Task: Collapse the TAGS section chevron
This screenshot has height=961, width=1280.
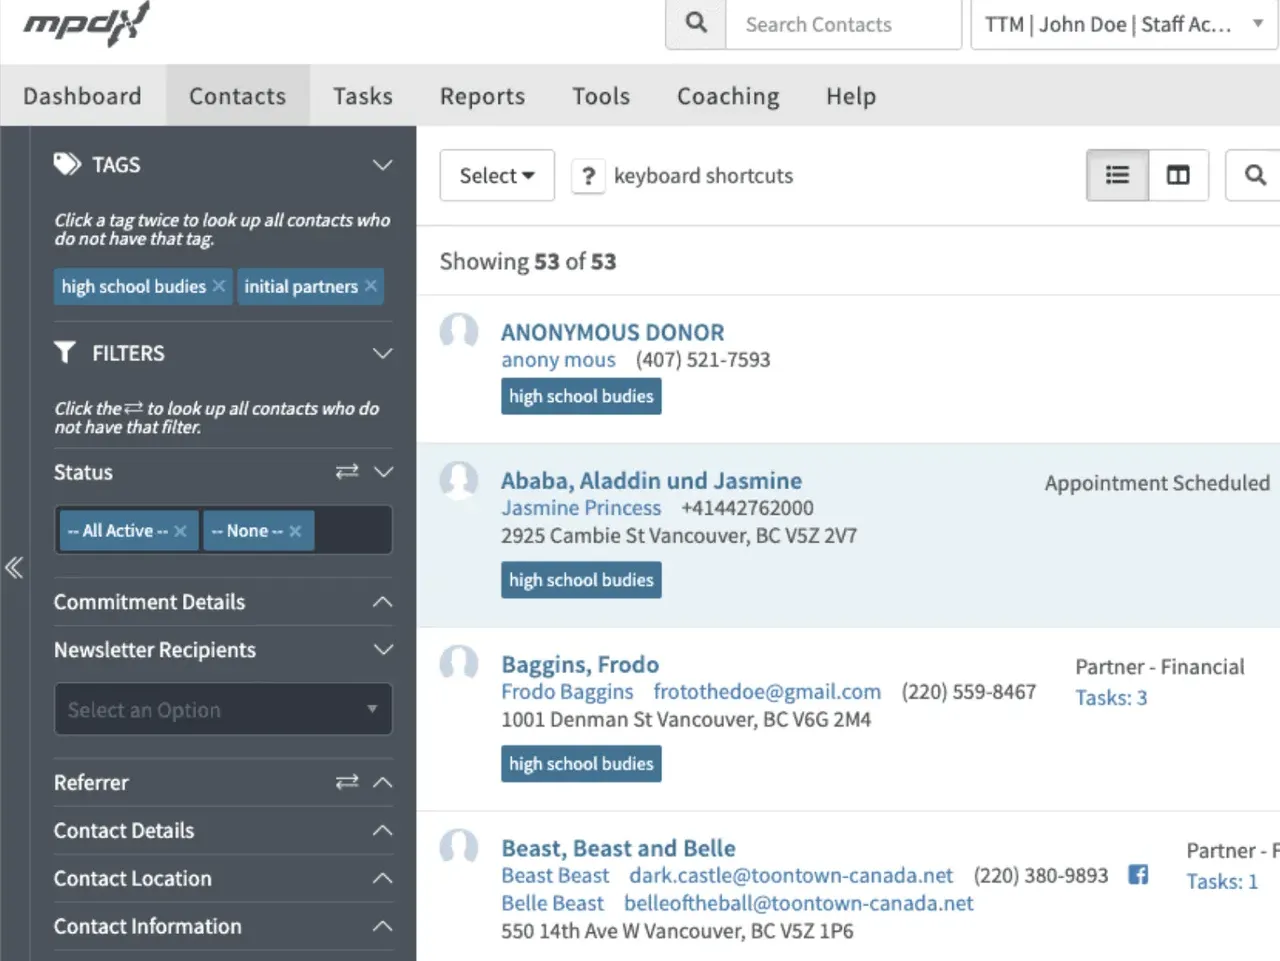Action: point(382,165)
